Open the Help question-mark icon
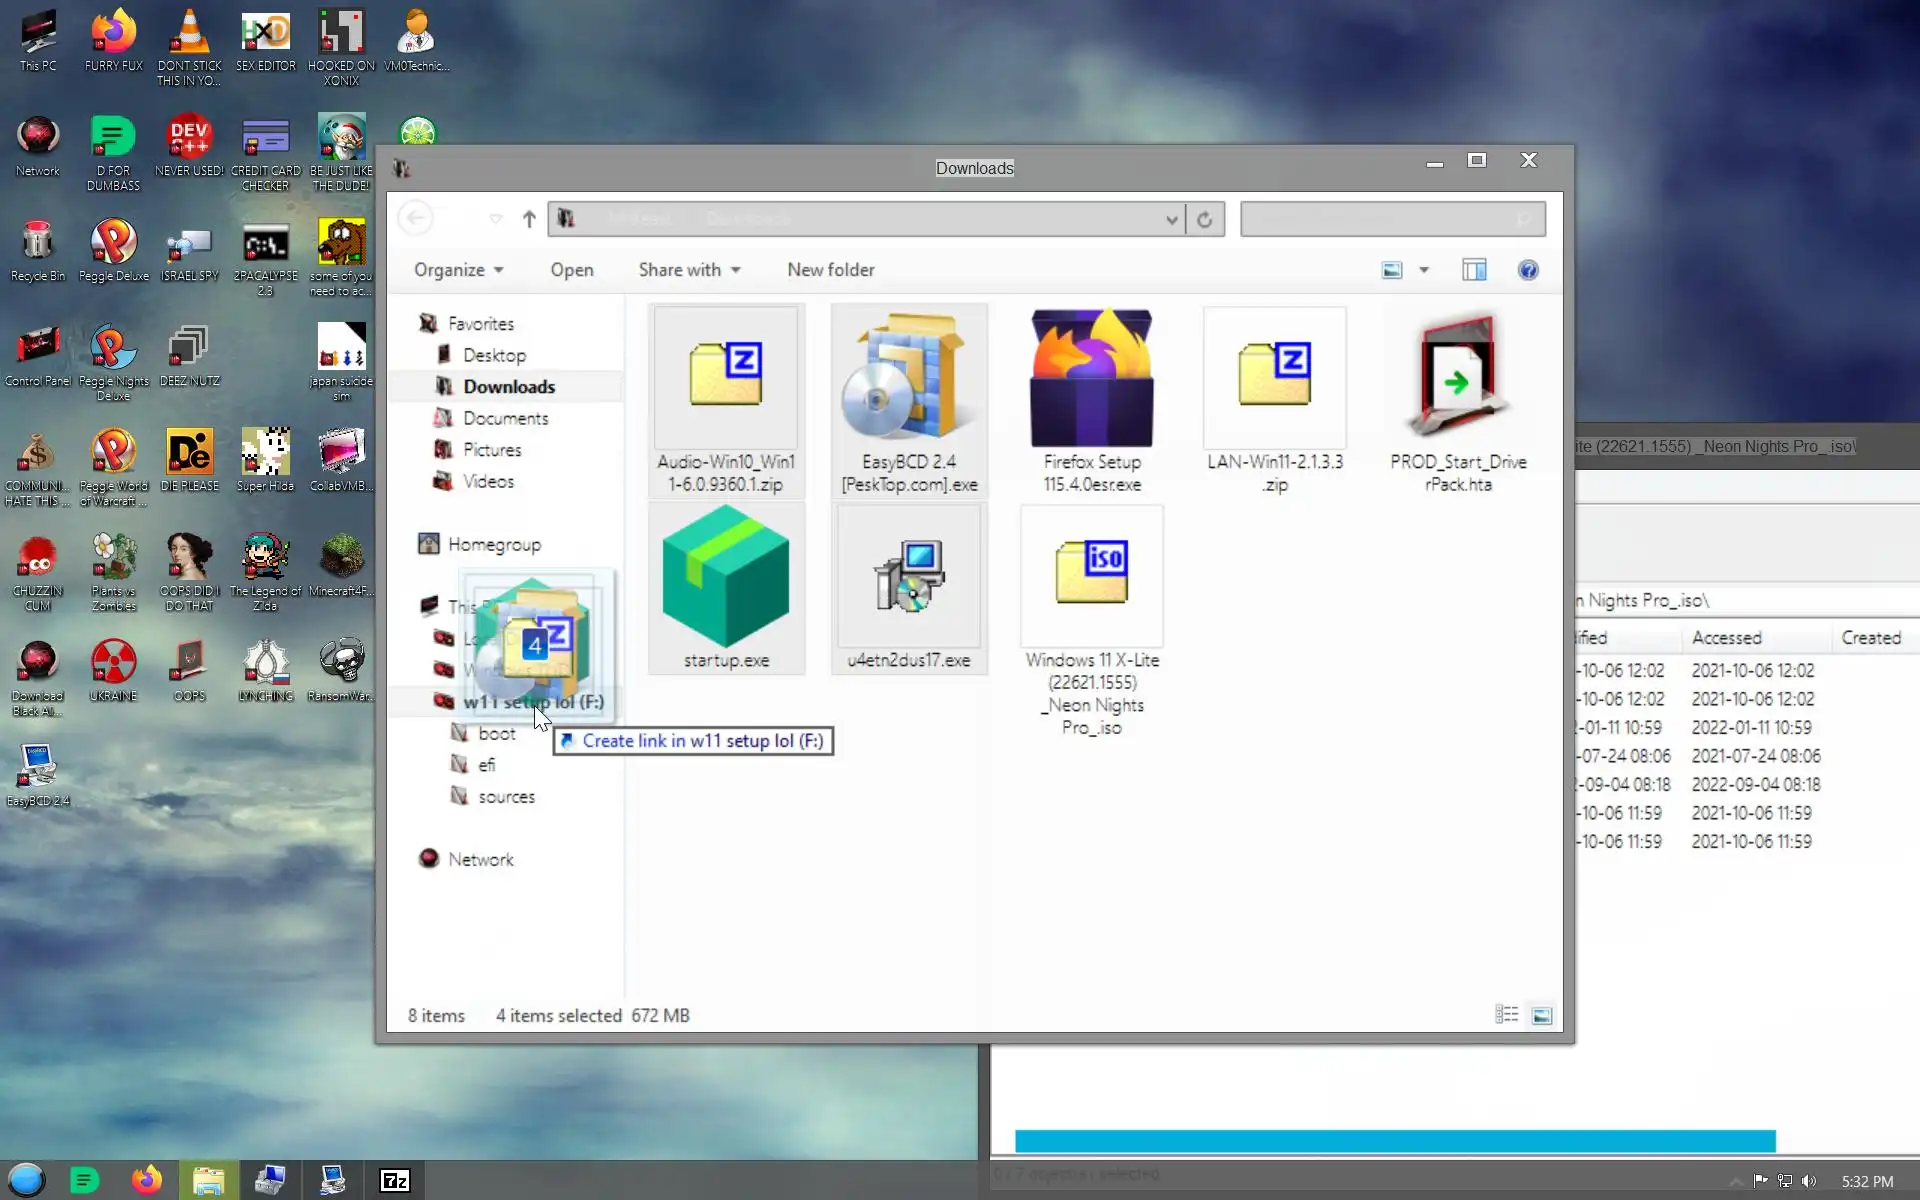 coord(1527,270)
